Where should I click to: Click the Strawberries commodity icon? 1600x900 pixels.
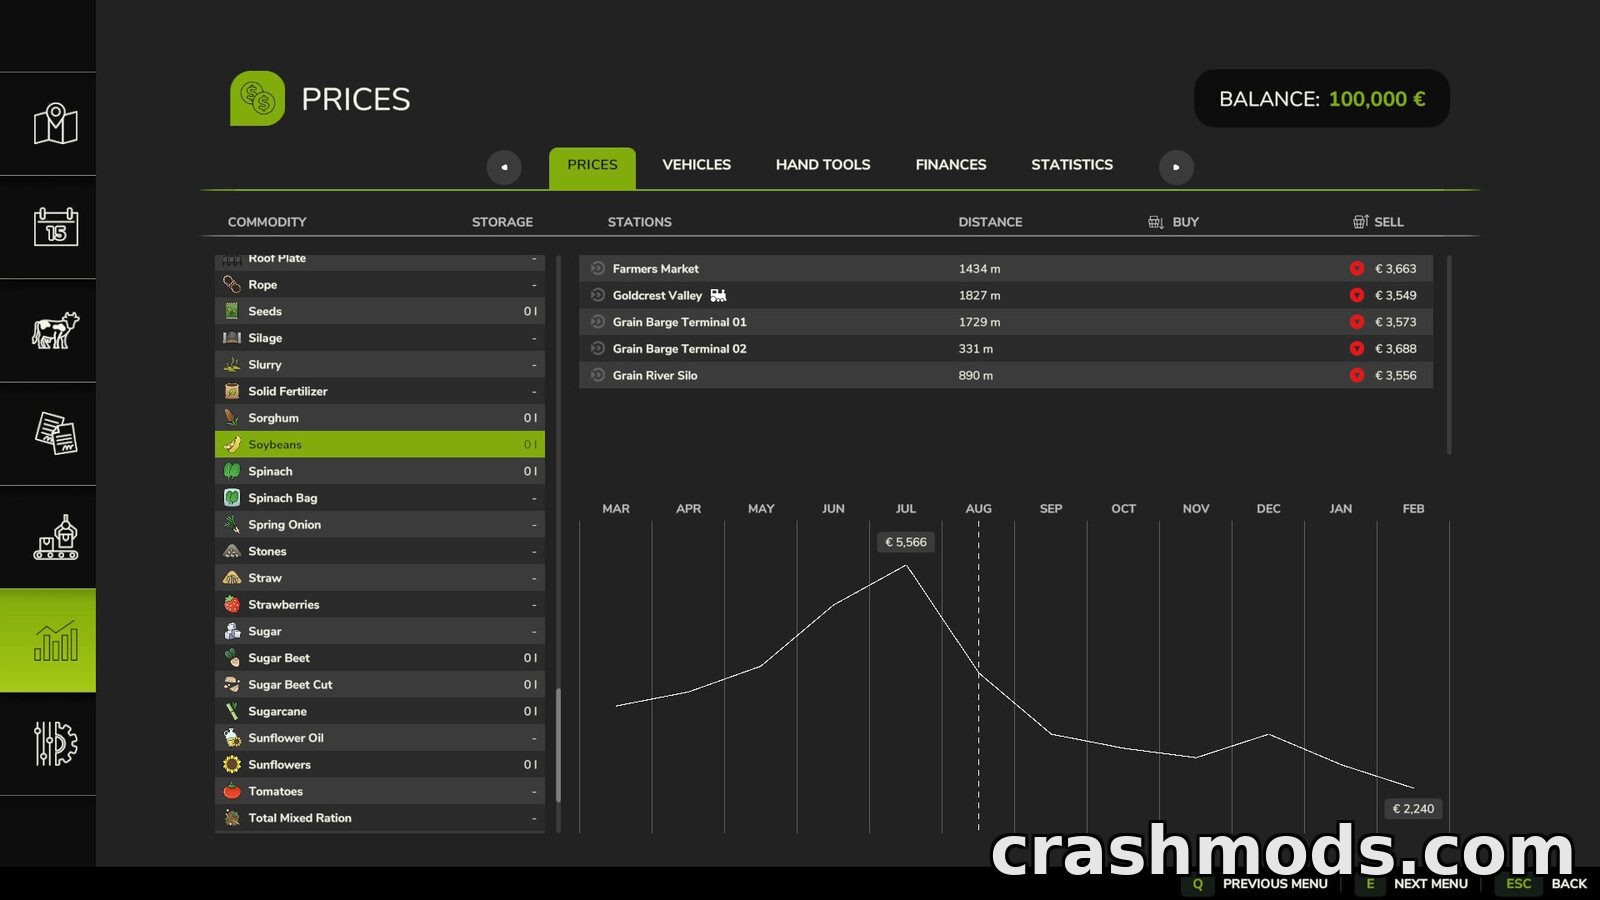point(232,604)
